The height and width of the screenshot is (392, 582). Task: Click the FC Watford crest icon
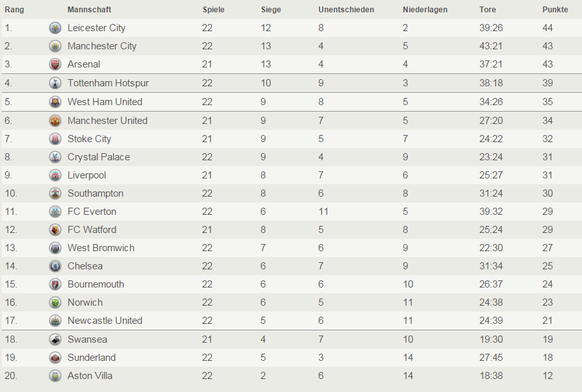click(55, 230)
